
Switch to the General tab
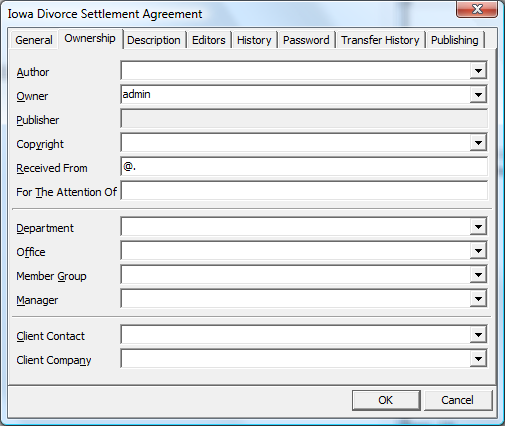(x=34, y=40)
